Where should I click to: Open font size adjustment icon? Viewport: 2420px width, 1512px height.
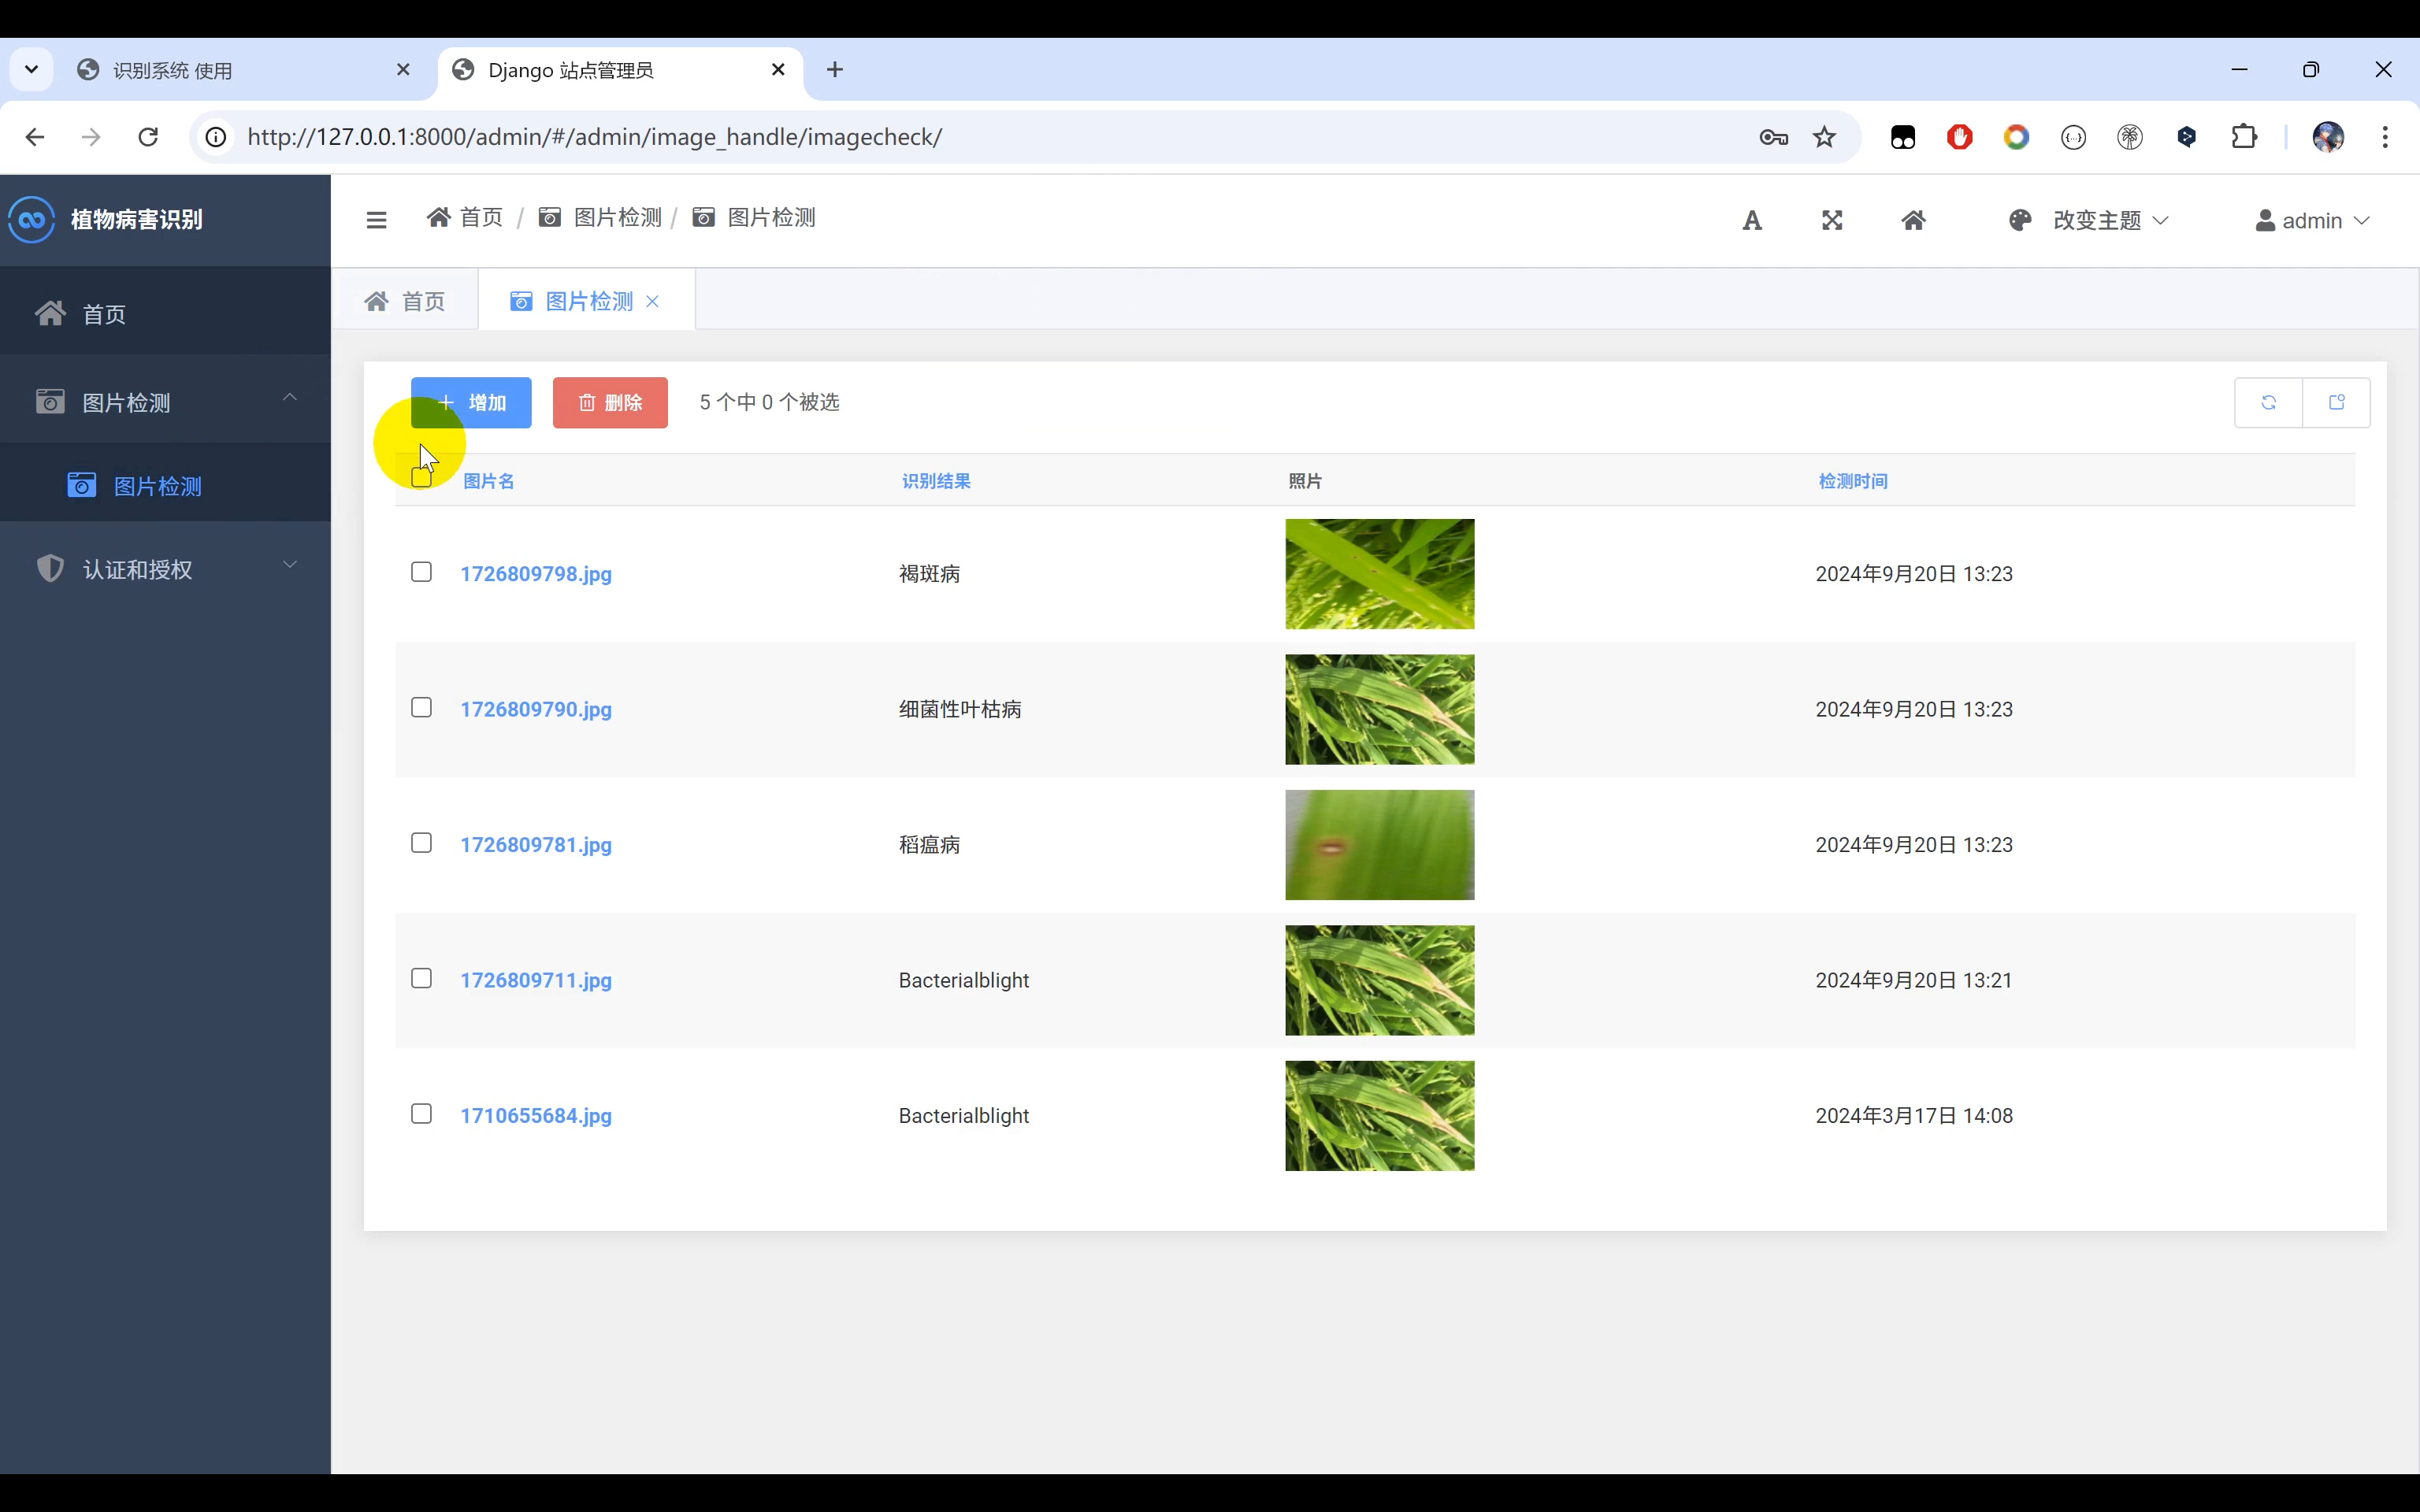[x=1752, y=221]
